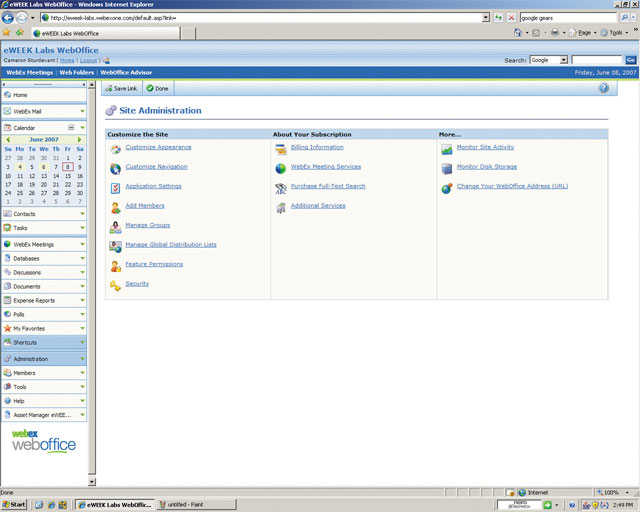This screenshot has height=512, width=640.
Task: Click the WebEx Meeting Services ball icon
Action: [x=281, y=168]
